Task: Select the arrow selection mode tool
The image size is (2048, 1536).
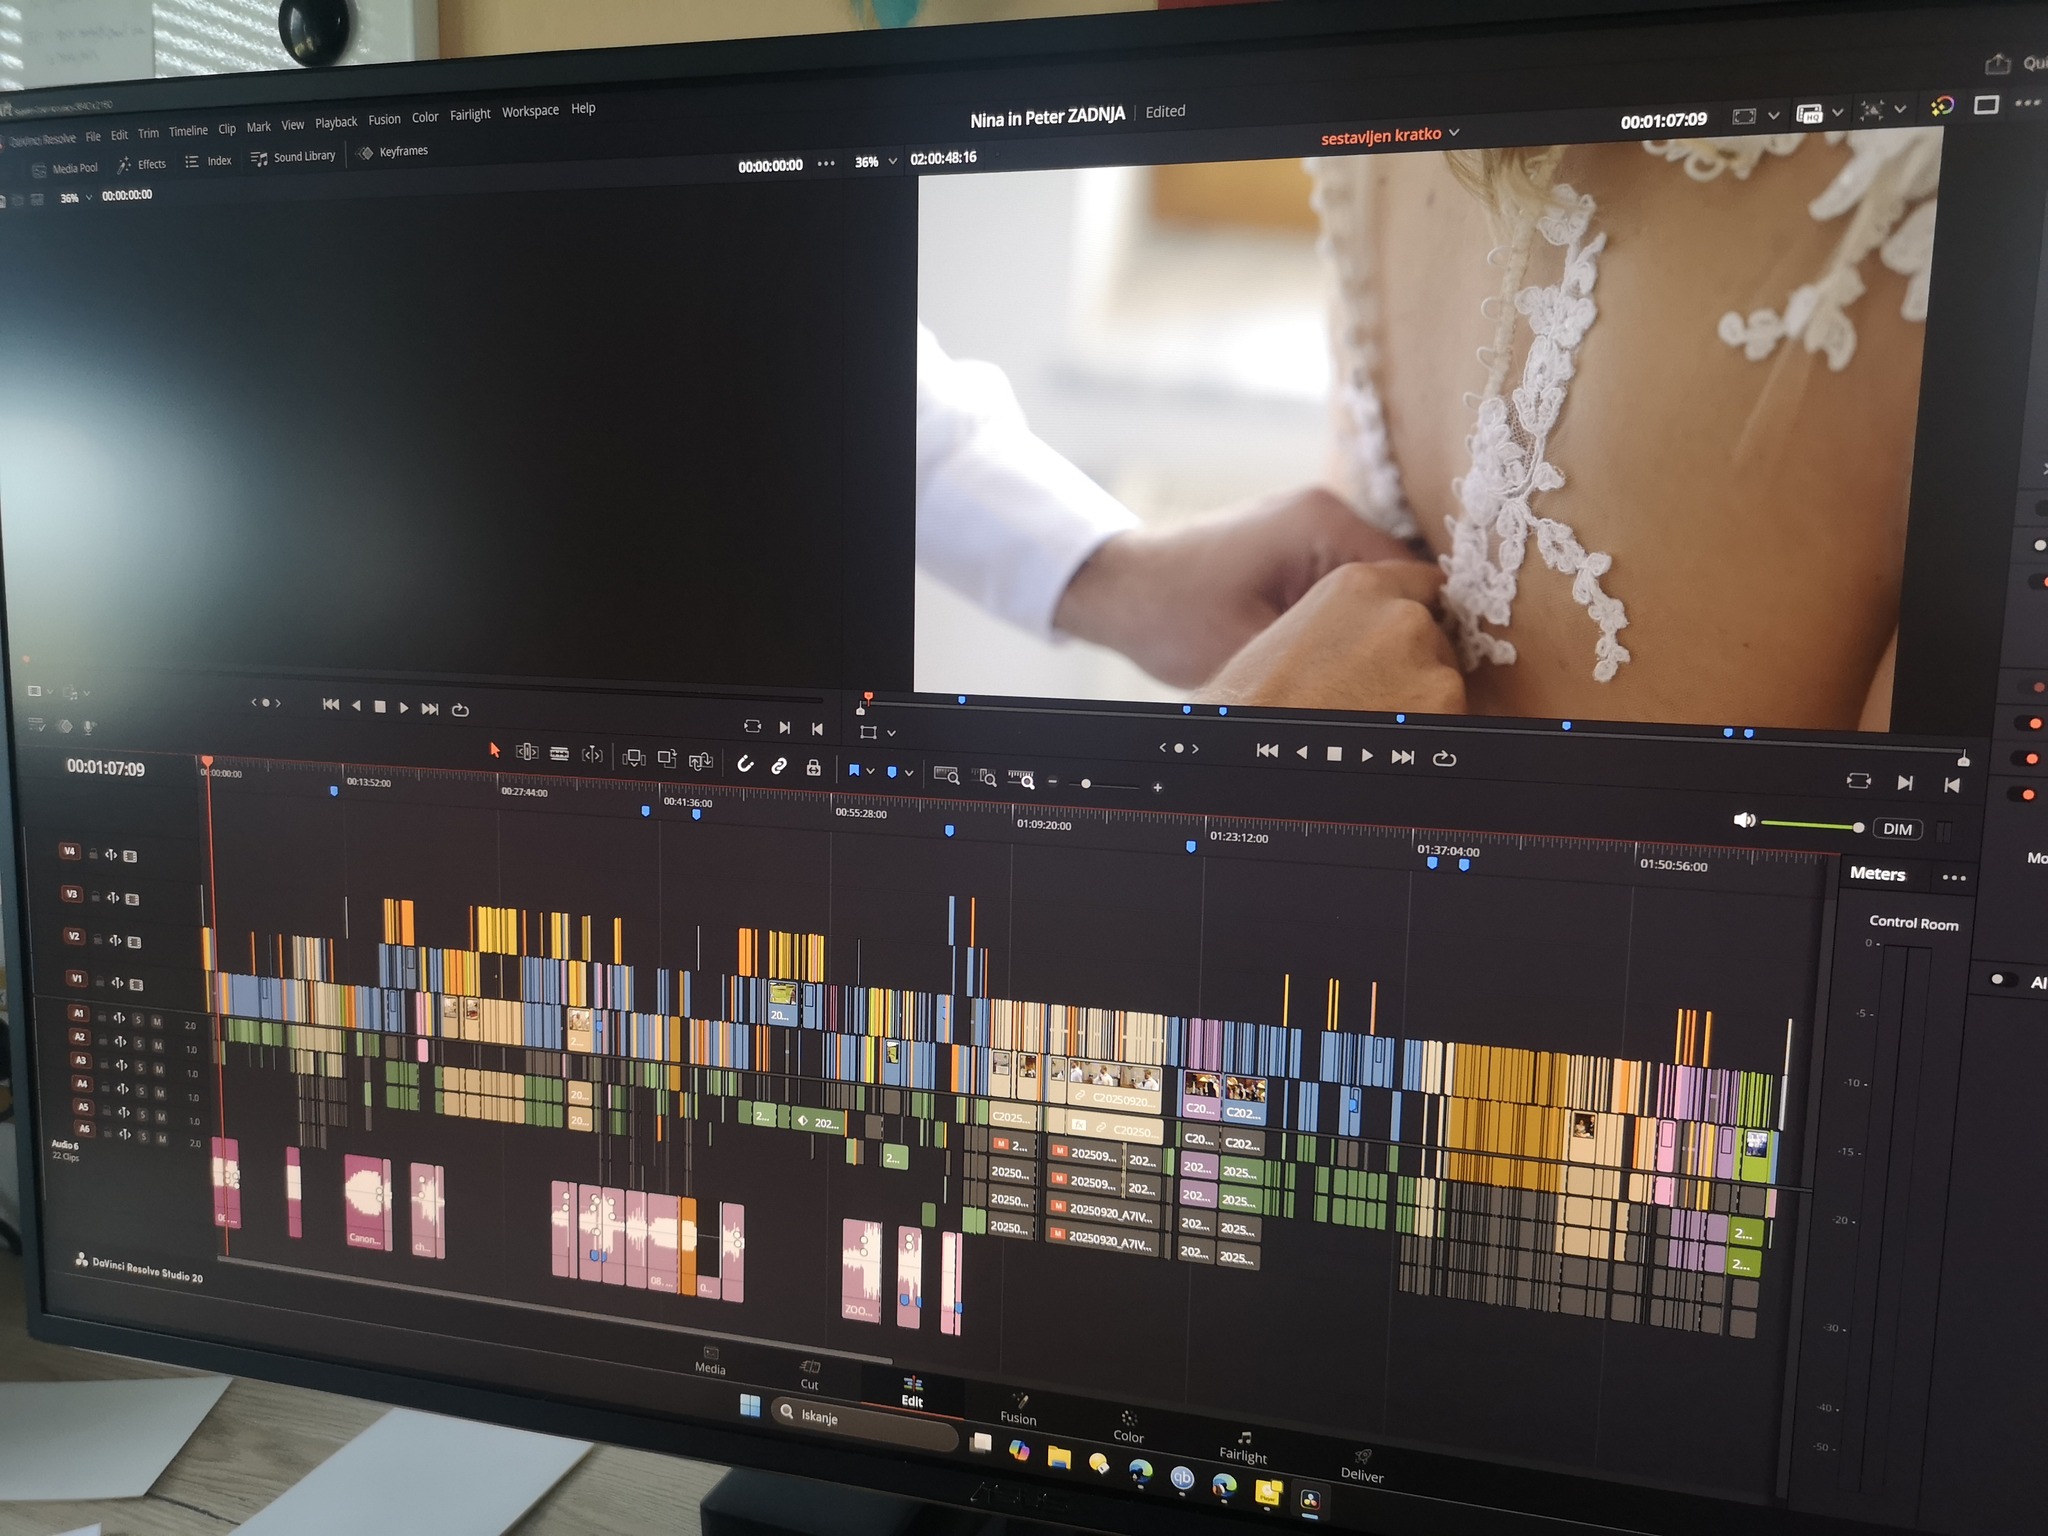Action: point(494,750)
